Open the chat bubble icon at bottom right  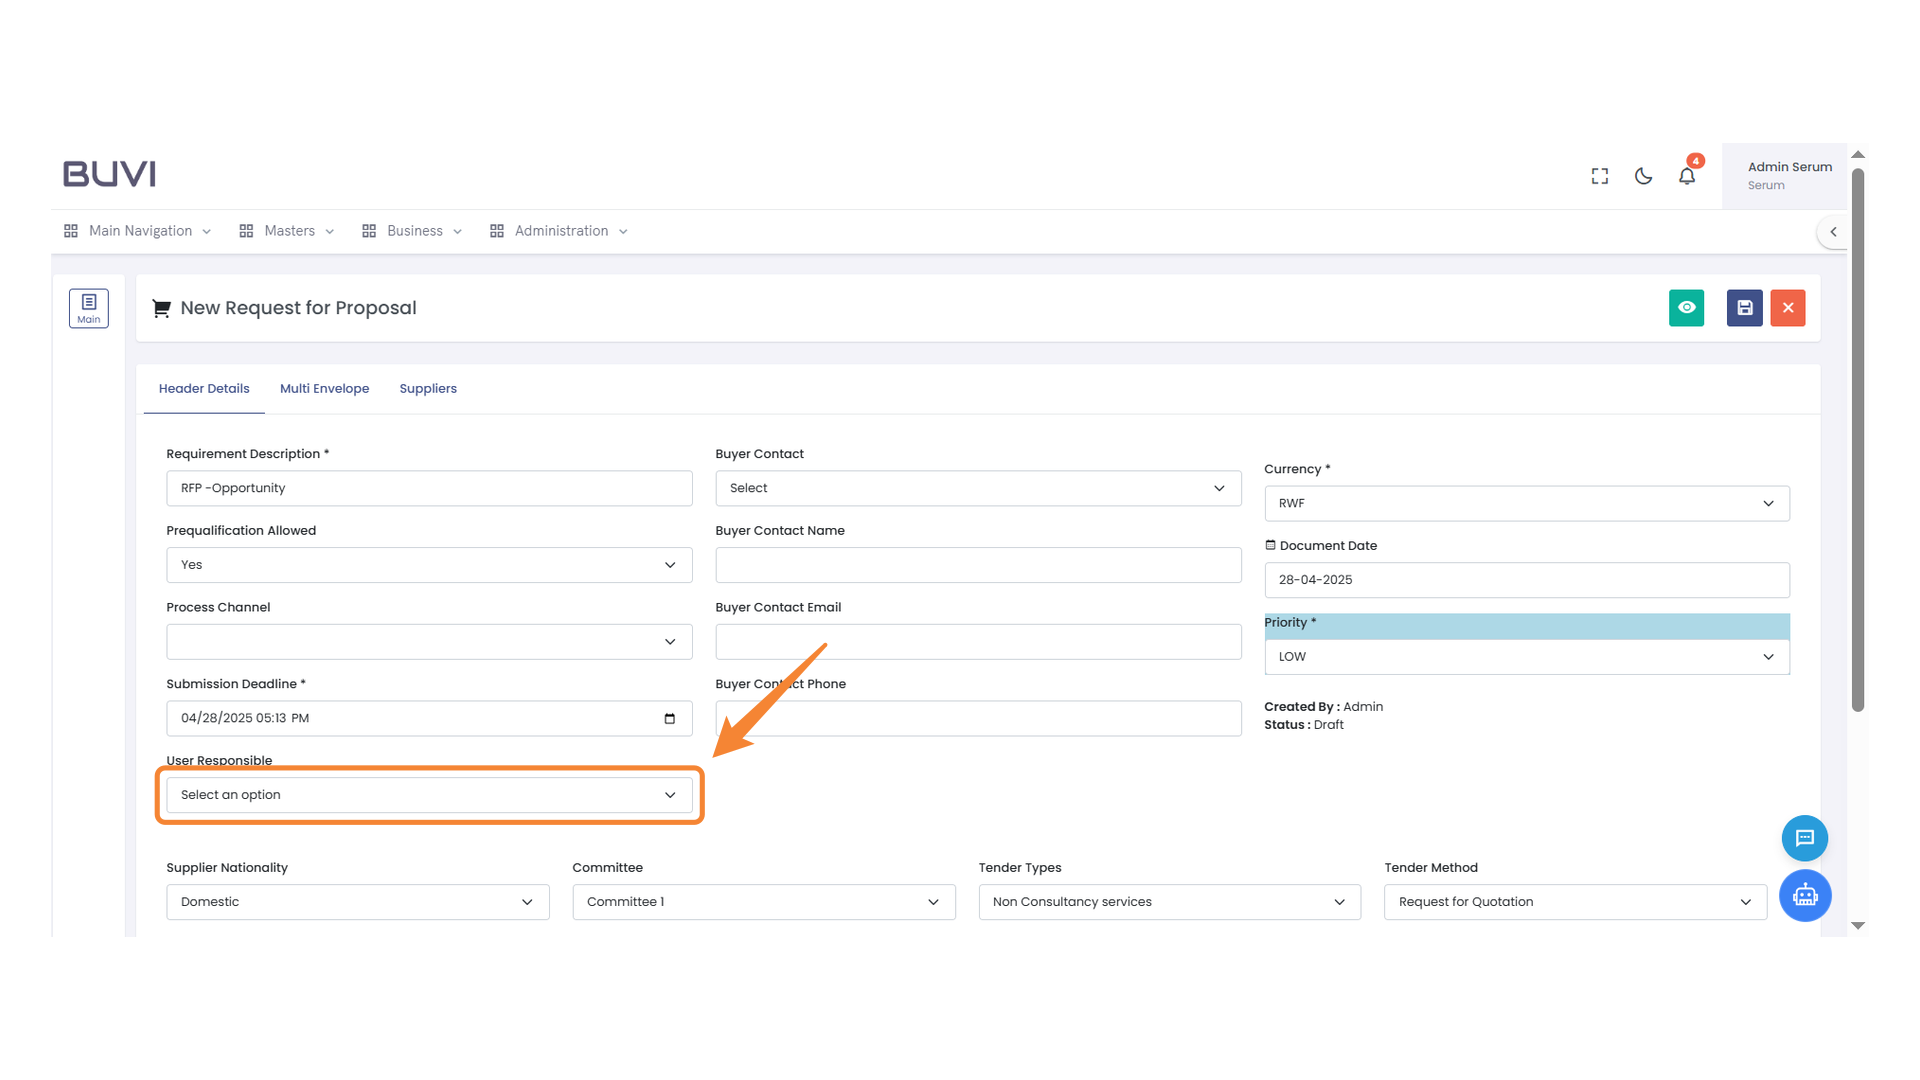pos(1805,838)
